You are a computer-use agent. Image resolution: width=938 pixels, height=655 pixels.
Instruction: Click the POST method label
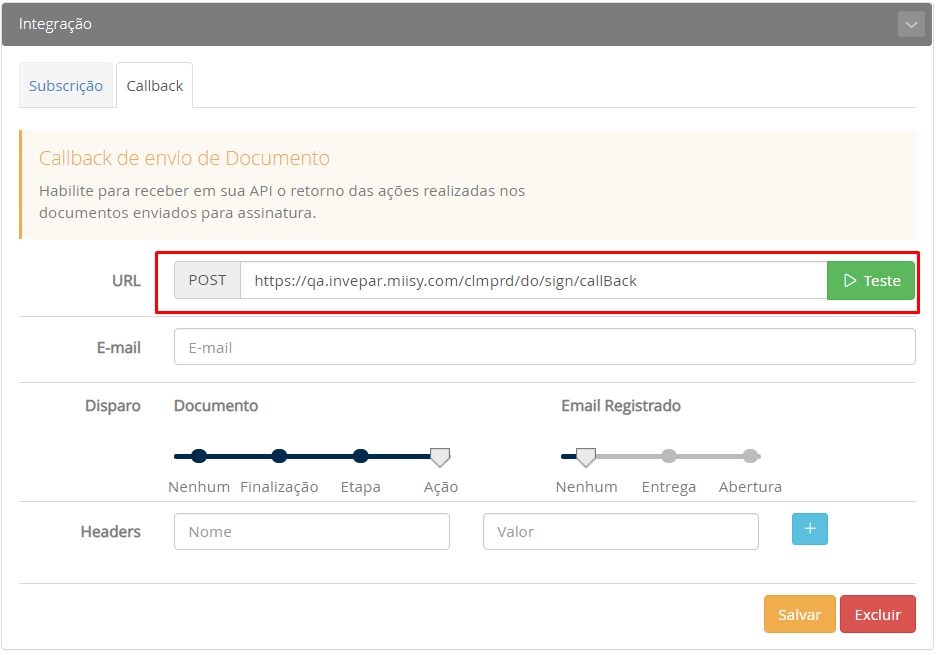(207, 281)
